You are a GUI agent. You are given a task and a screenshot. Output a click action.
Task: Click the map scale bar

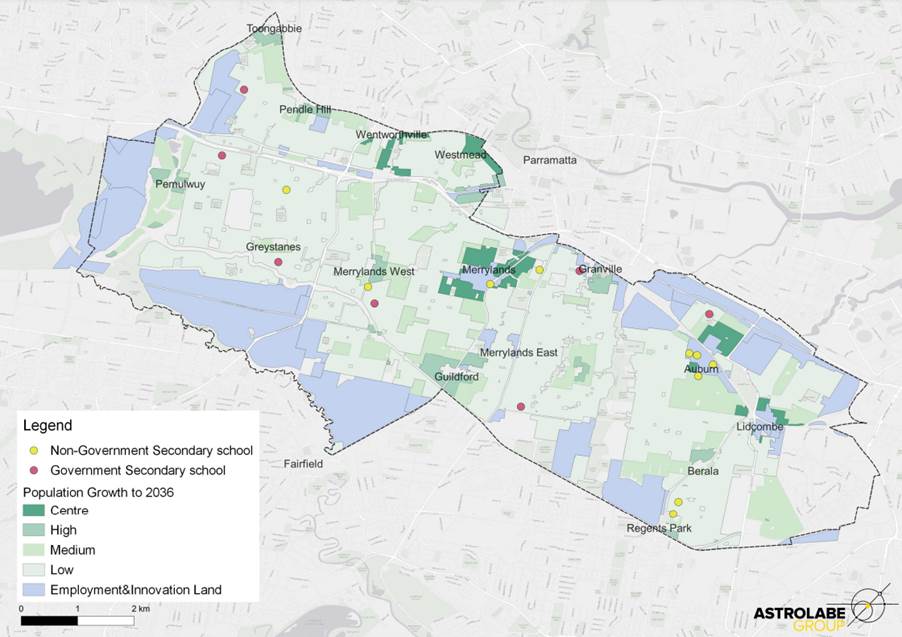pyautogui.click(x=77, y=621)
